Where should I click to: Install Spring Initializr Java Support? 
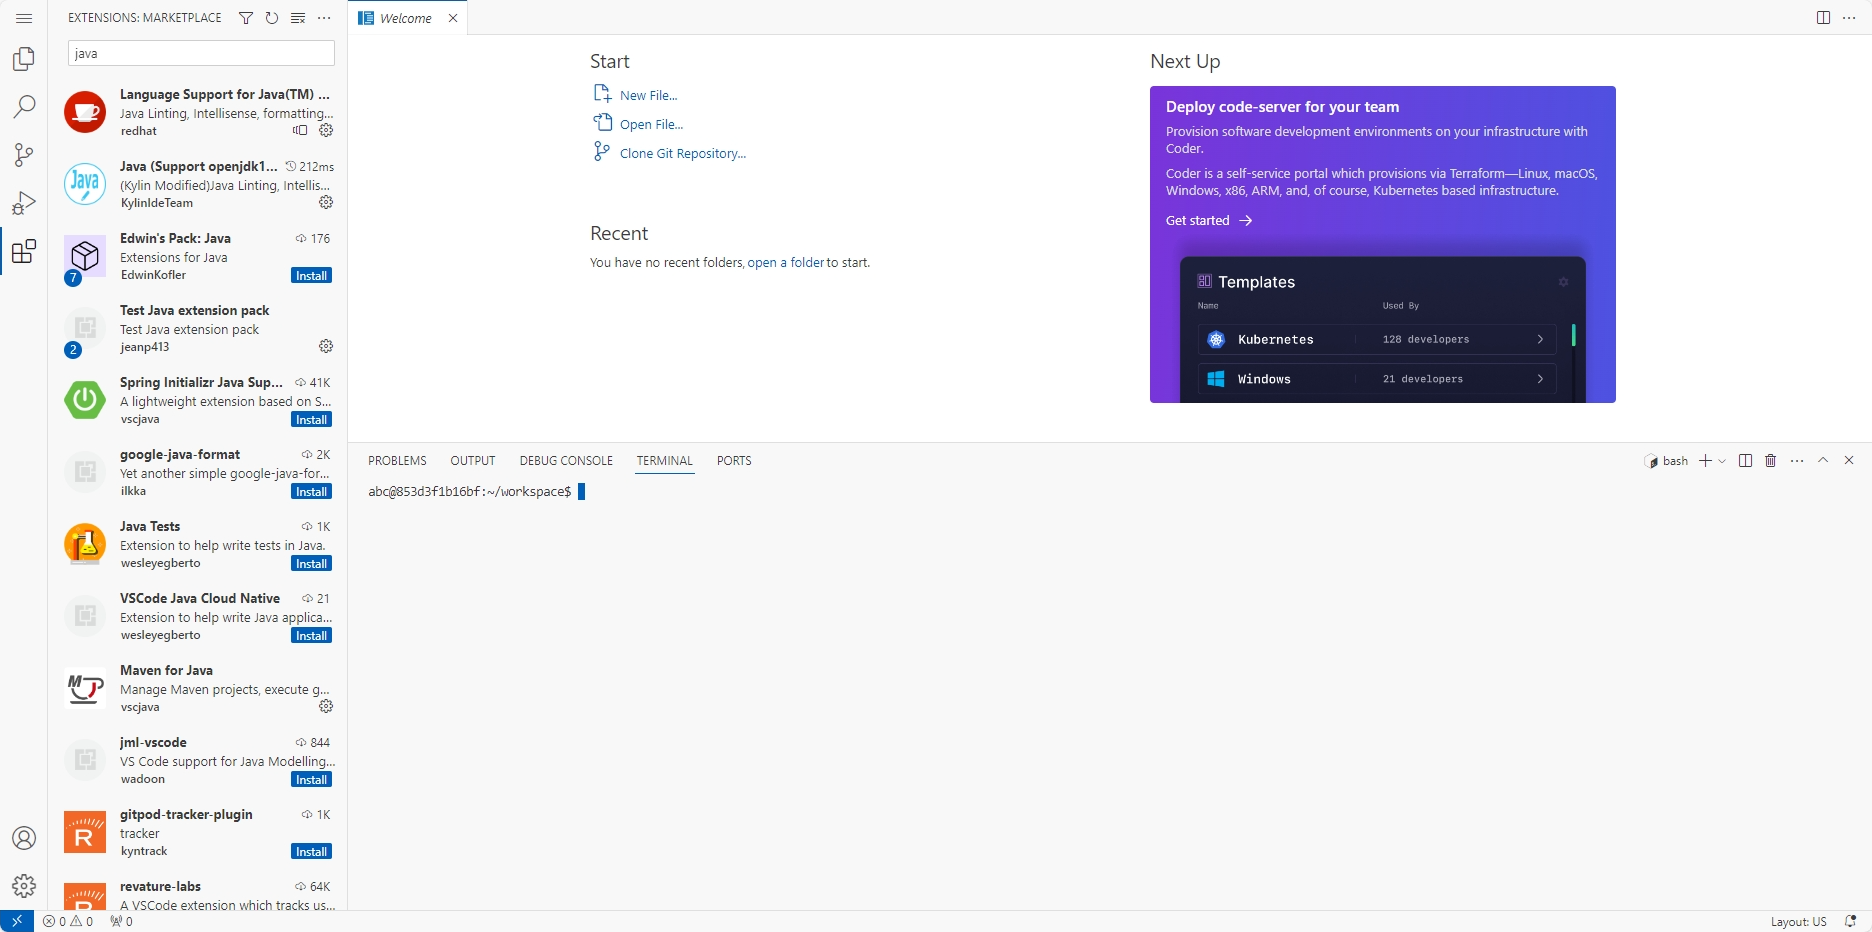pyautogui.click(x=312, y=419)
